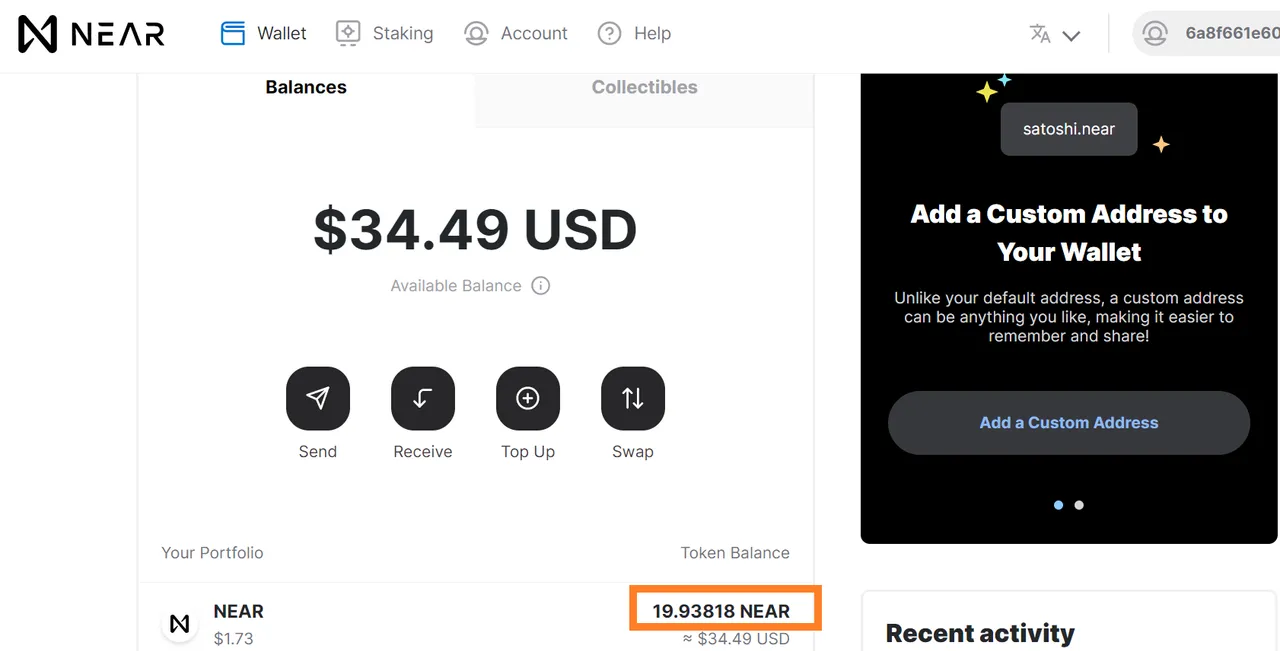Viewport: 1280px width, 651px height.
Task: Click the Available Balance info icon
Action: click(541, 286)
